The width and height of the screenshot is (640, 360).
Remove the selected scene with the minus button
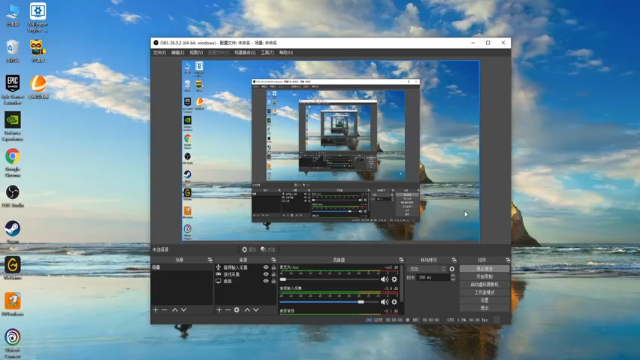click(164, 310)
